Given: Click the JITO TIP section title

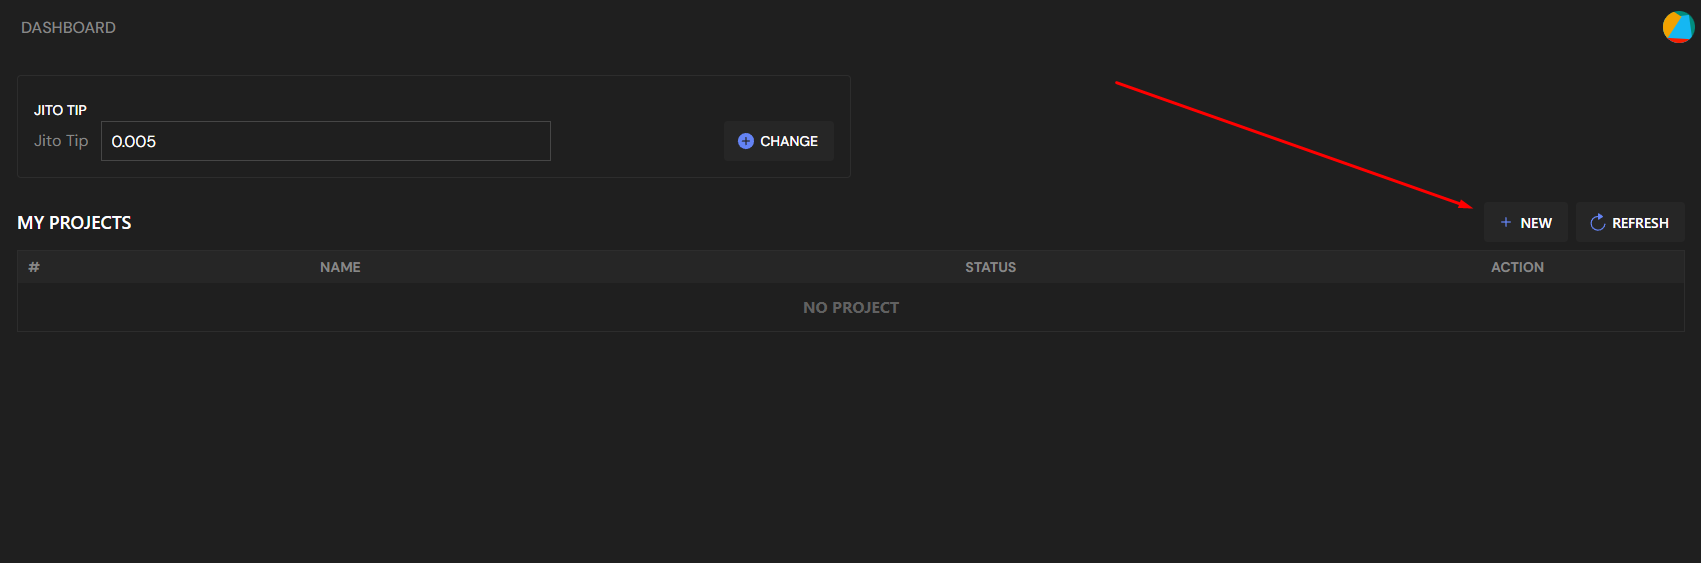Looking at the screenshot, I should [x=60, y=110].
